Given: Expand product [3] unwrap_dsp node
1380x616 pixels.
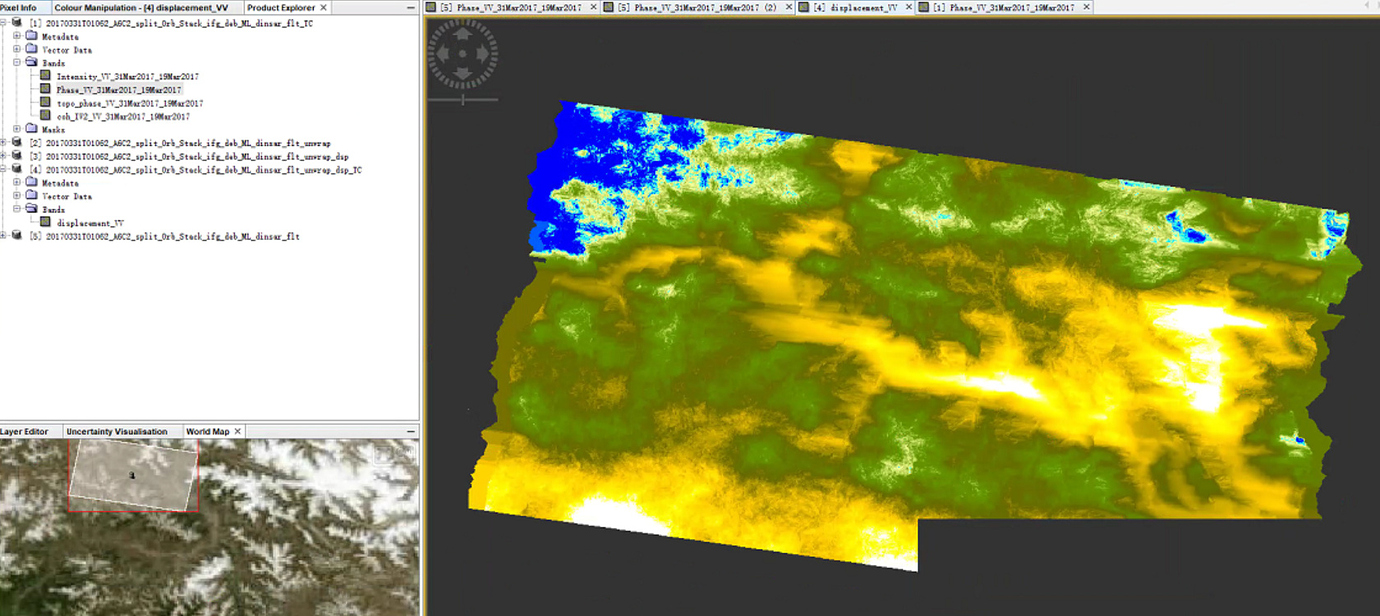Looking at the screenshot, I should [5, 156].
